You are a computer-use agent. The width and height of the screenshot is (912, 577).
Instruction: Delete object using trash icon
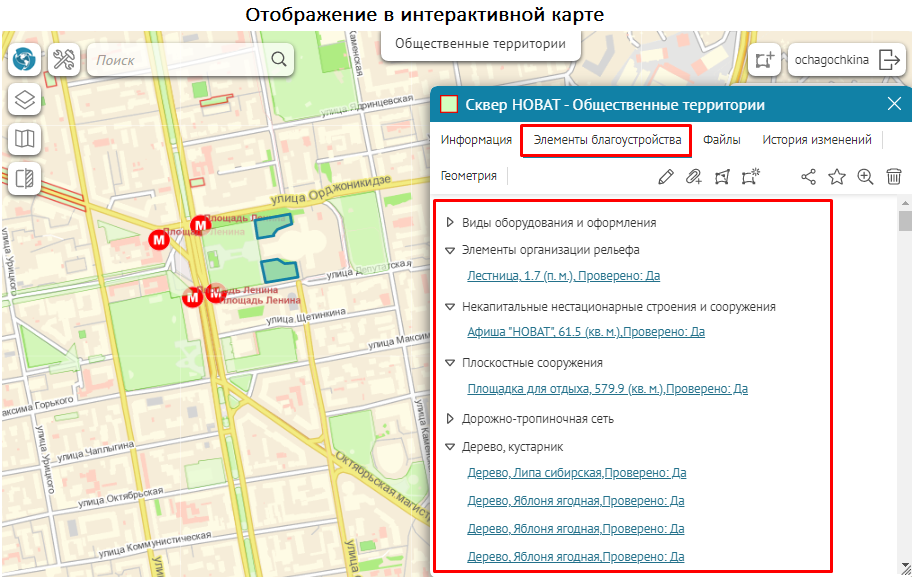pos(894,177)
